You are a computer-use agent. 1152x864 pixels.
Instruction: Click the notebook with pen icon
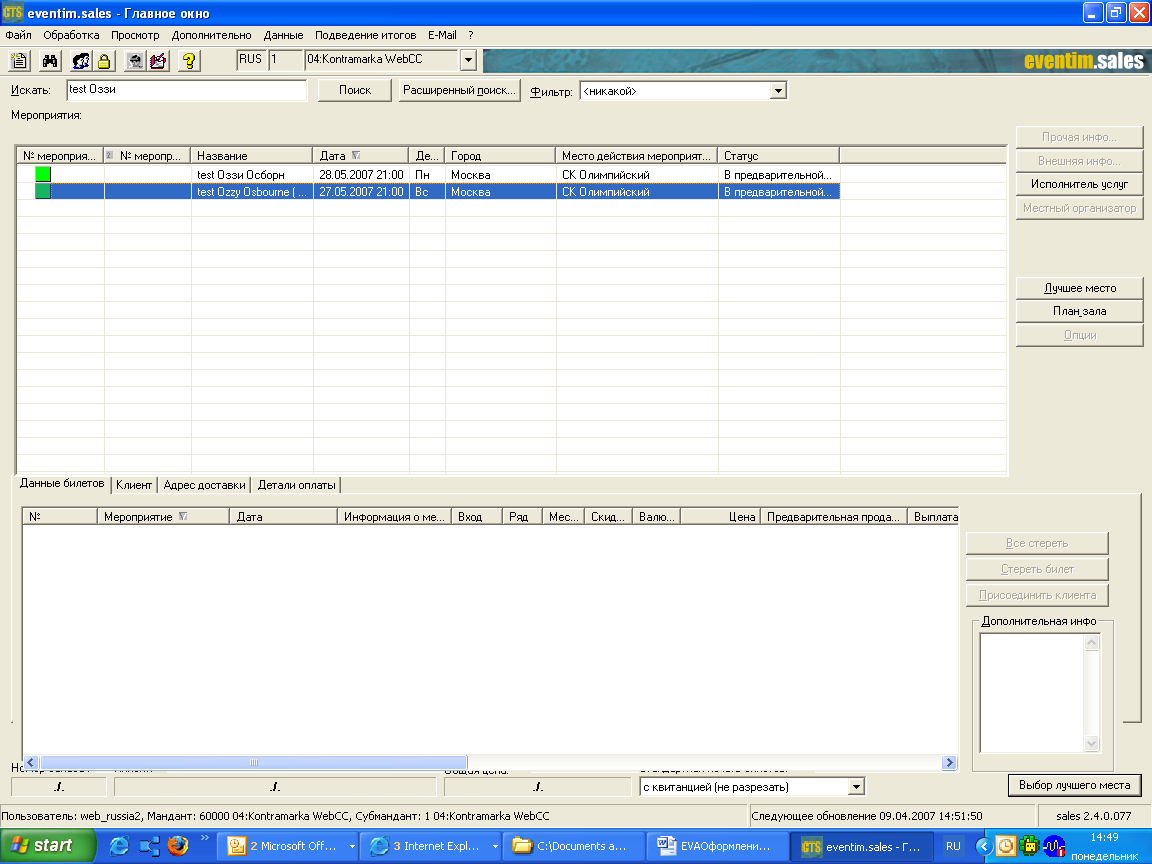(x=158, y=61)
